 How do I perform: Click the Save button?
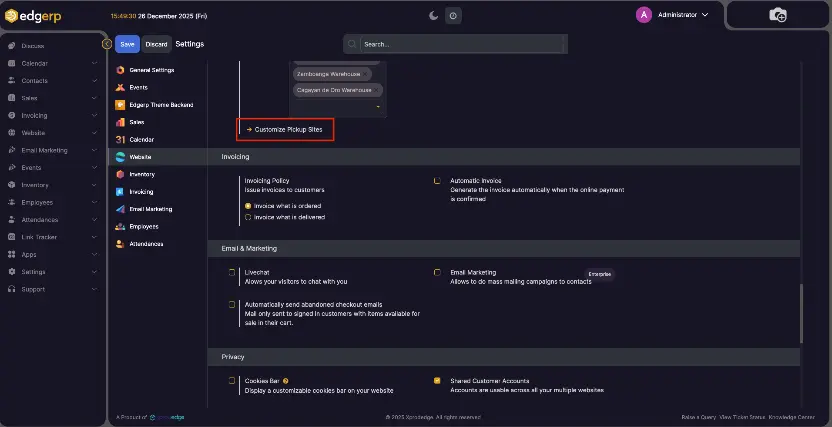pyautogui.click(x=127, y=44)
